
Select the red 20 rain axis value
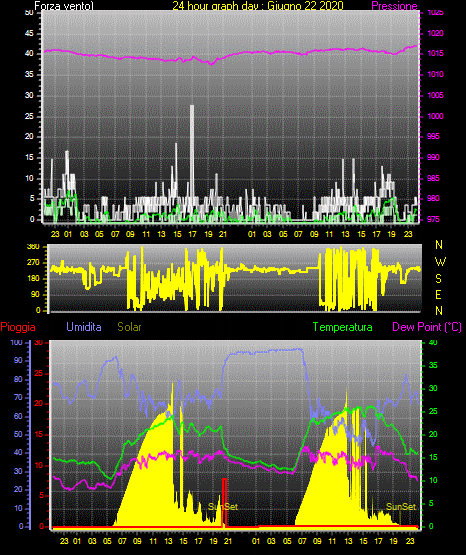click(39, 404)
